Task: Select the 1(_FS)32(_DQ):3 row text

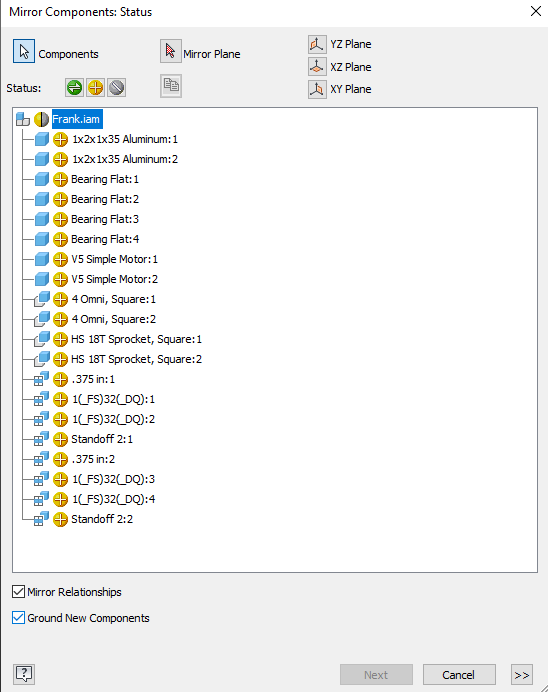Action: [x=113, y=479]
